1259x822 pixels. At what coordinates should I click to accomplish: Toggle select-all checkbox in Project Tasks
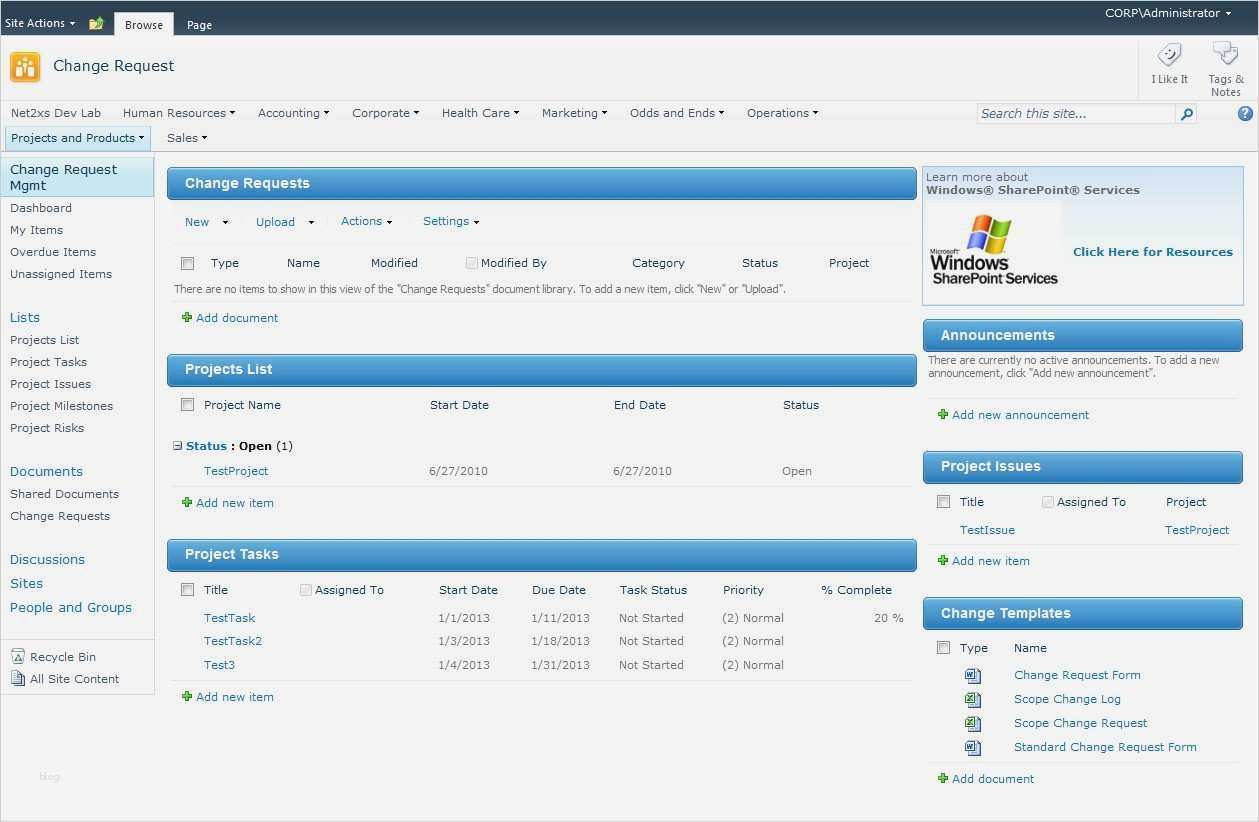click(x=187, y=590)
